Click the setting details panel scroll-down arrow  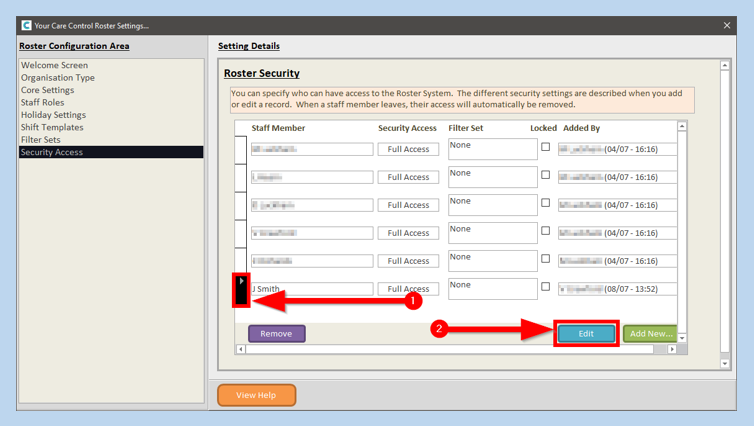click(x=725, y=364)
